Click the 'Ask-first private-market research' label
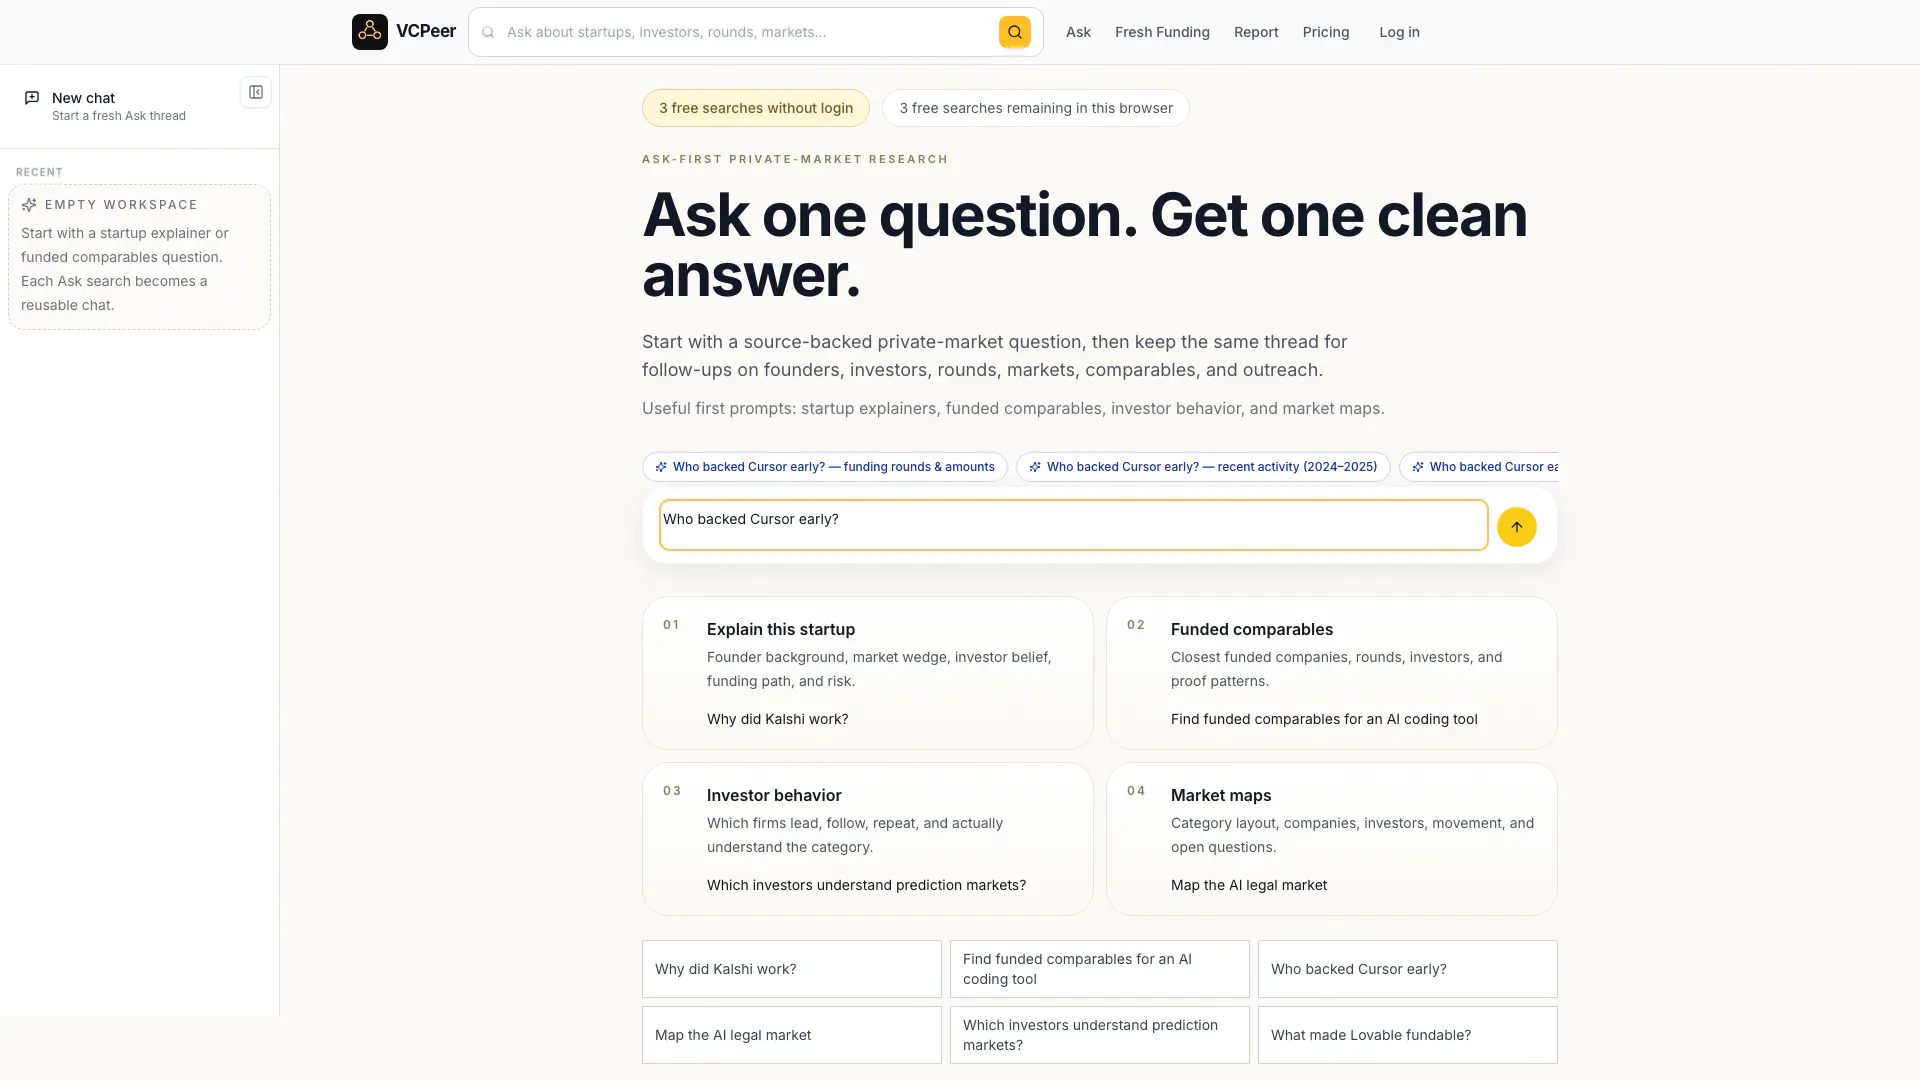Image resolution: width=1920 pixels, height=1080 pixels. (x=795, y=159)
